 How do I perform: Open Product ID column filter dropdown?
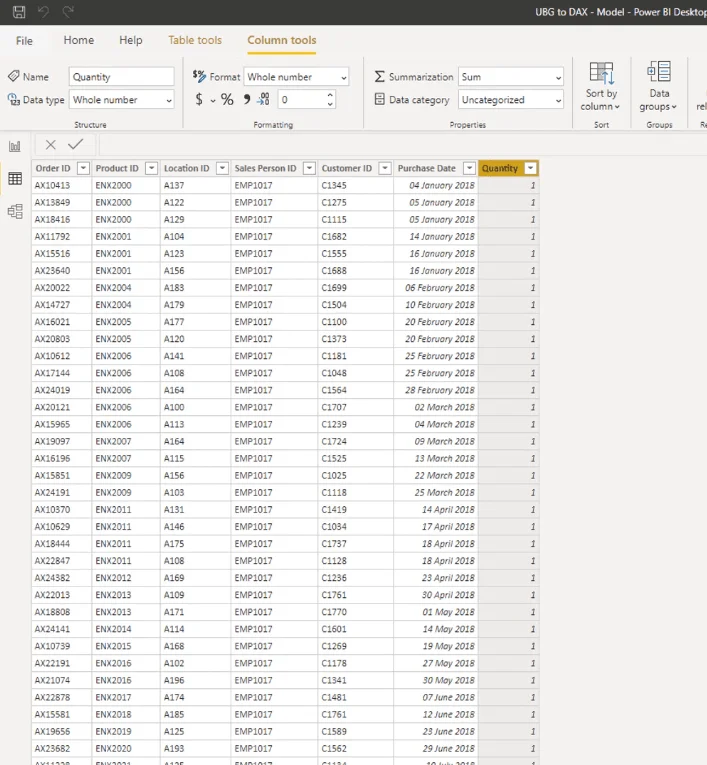click(152, 168)
